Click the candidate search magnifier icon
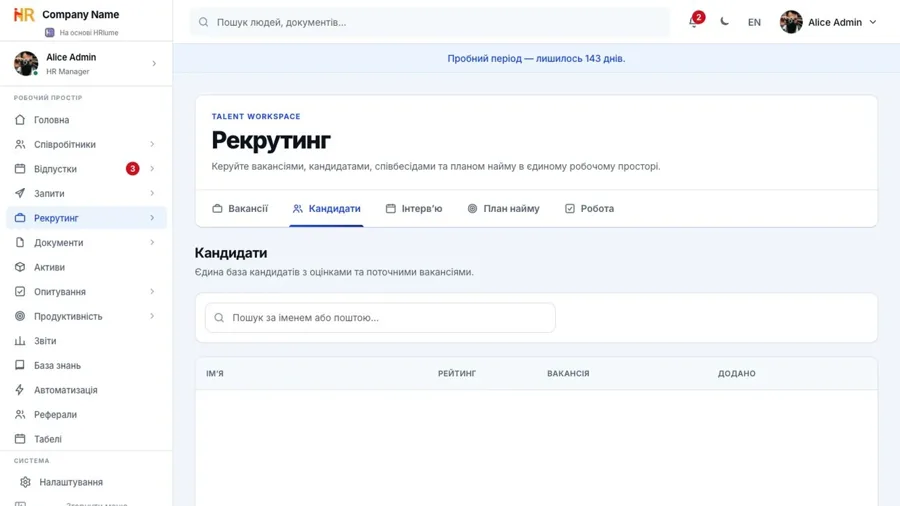The image size is (900, 506). coord(219,318)
